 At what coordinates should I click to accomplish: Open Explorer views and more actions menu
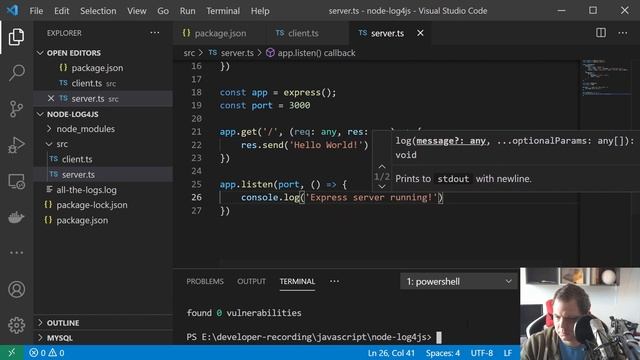pyautogui.click(x=155, y=33)
